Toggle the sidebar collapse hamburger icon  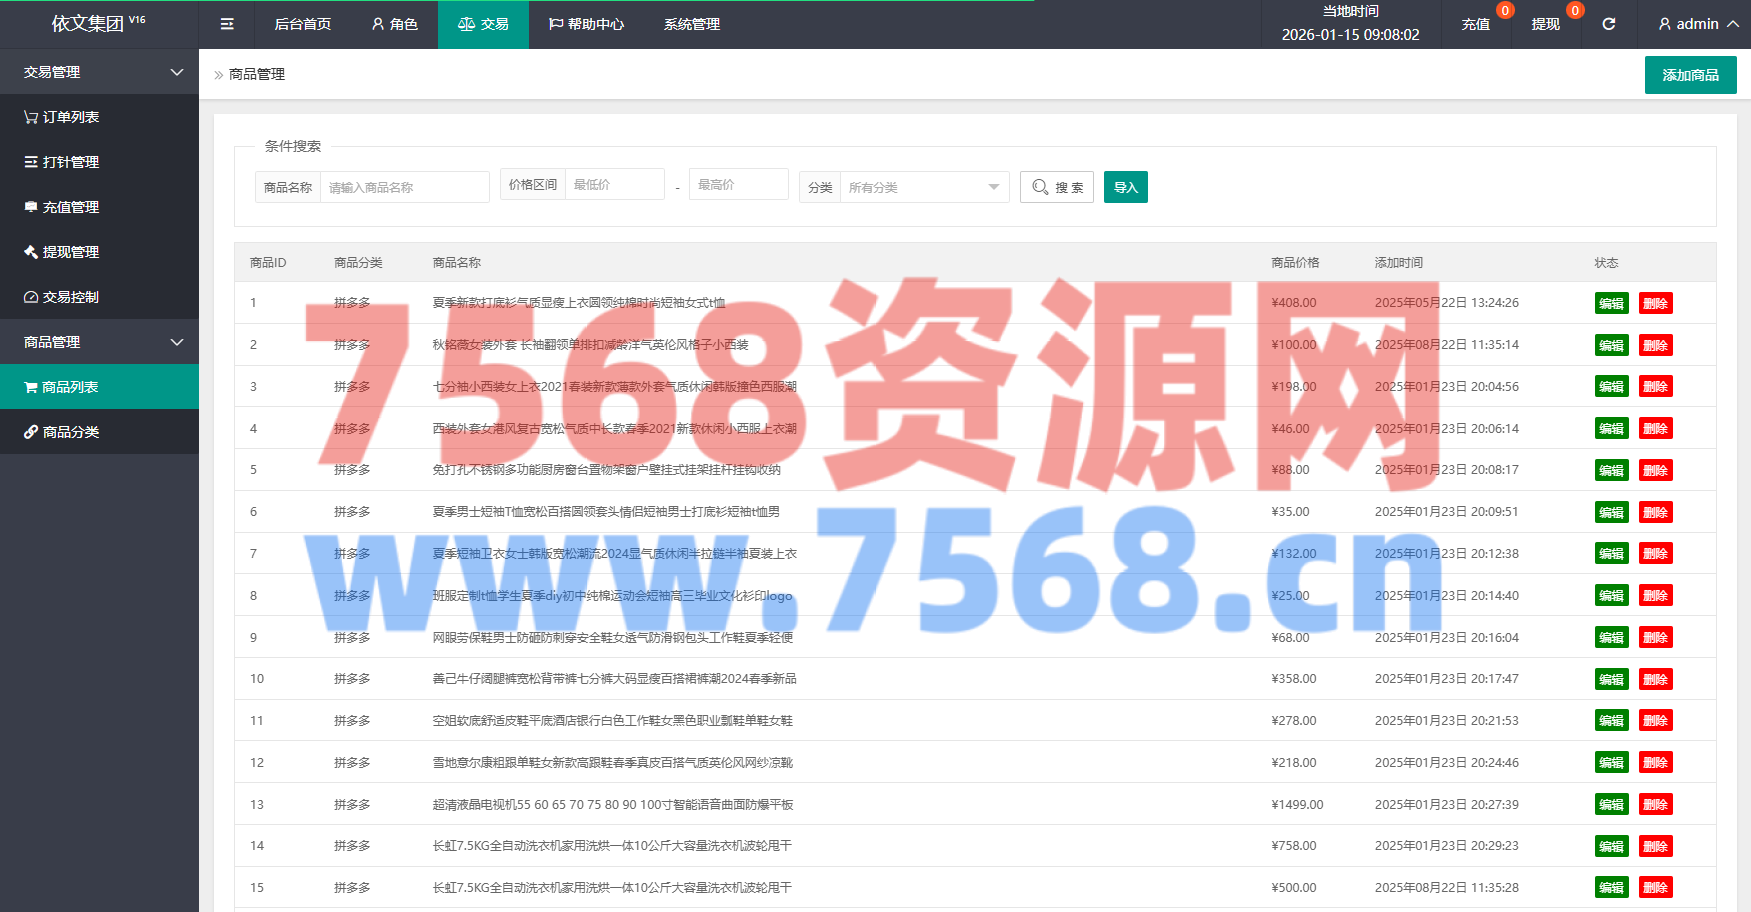227,24
